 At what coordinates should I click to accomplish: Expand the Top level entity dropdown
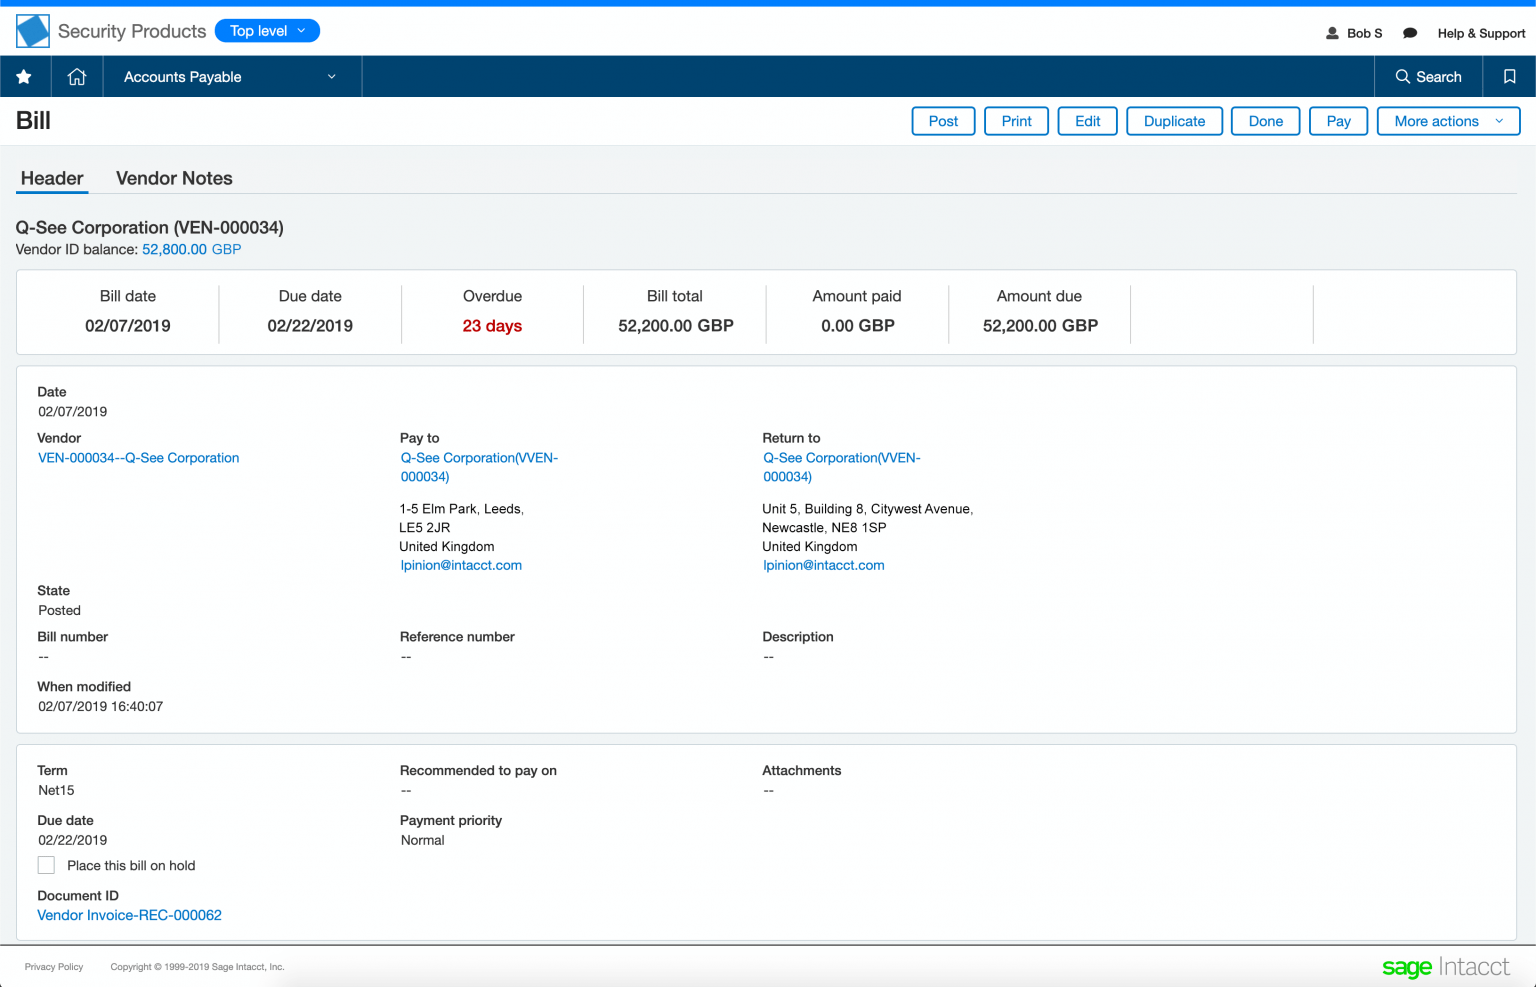point(267,31)
